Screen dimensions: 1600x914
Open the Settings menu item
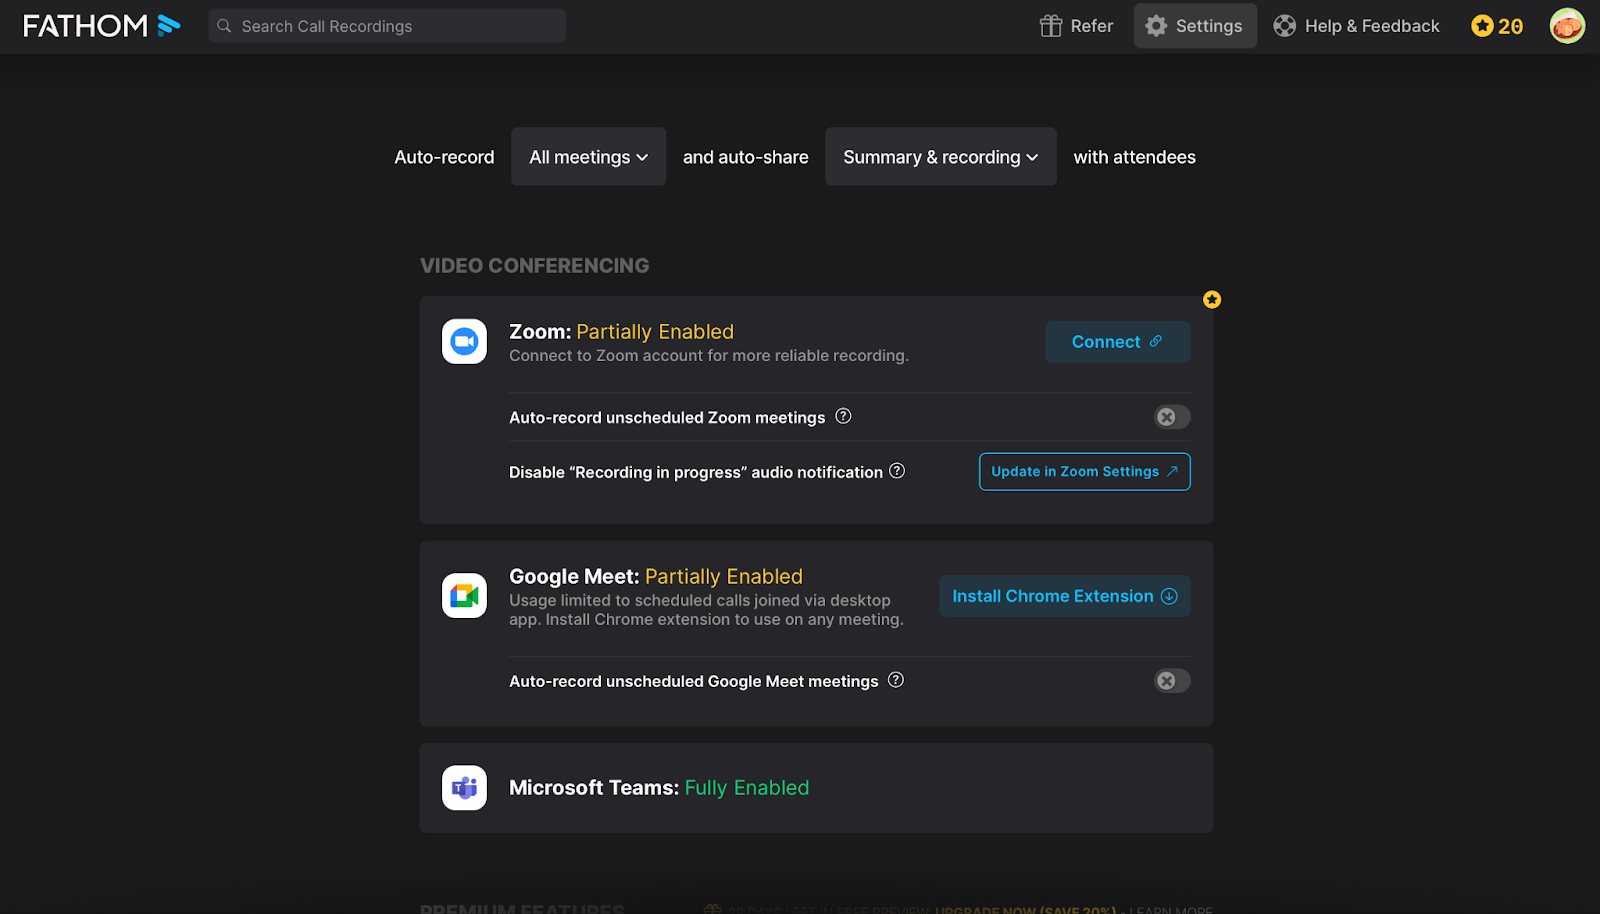(x=1194, y=26)
